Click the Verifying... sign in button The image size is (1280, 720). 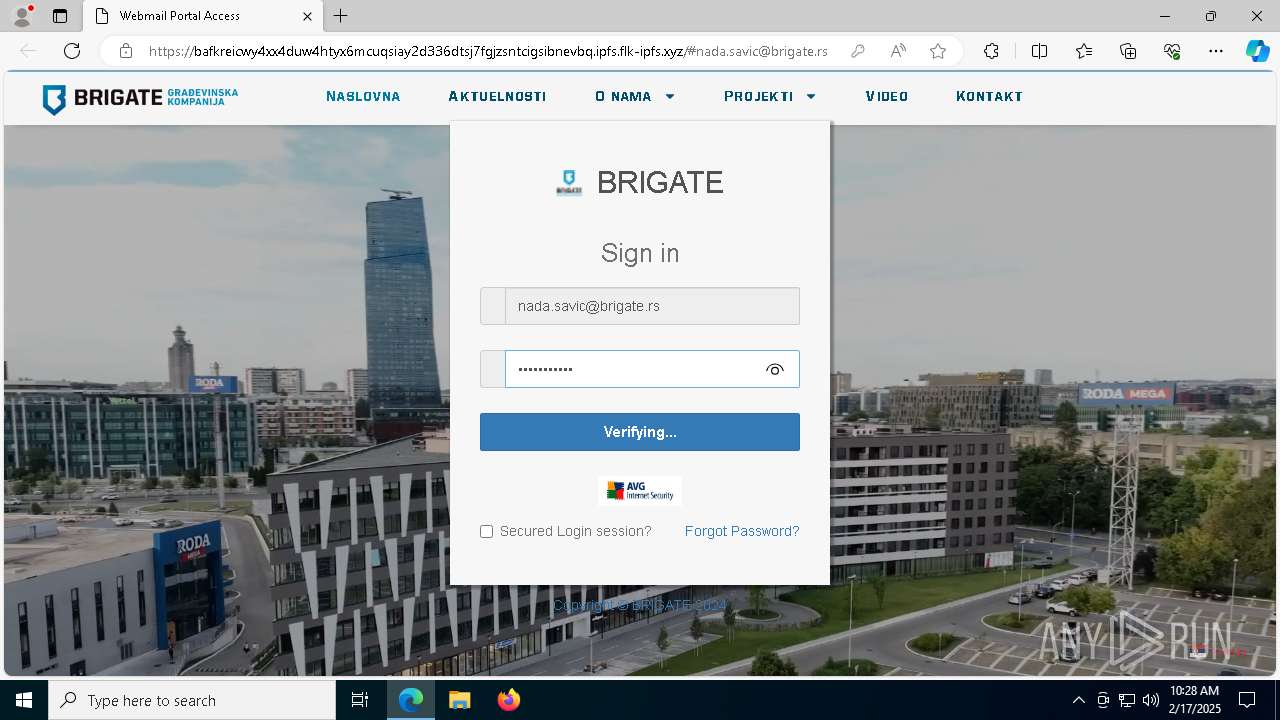pos(640,432)
